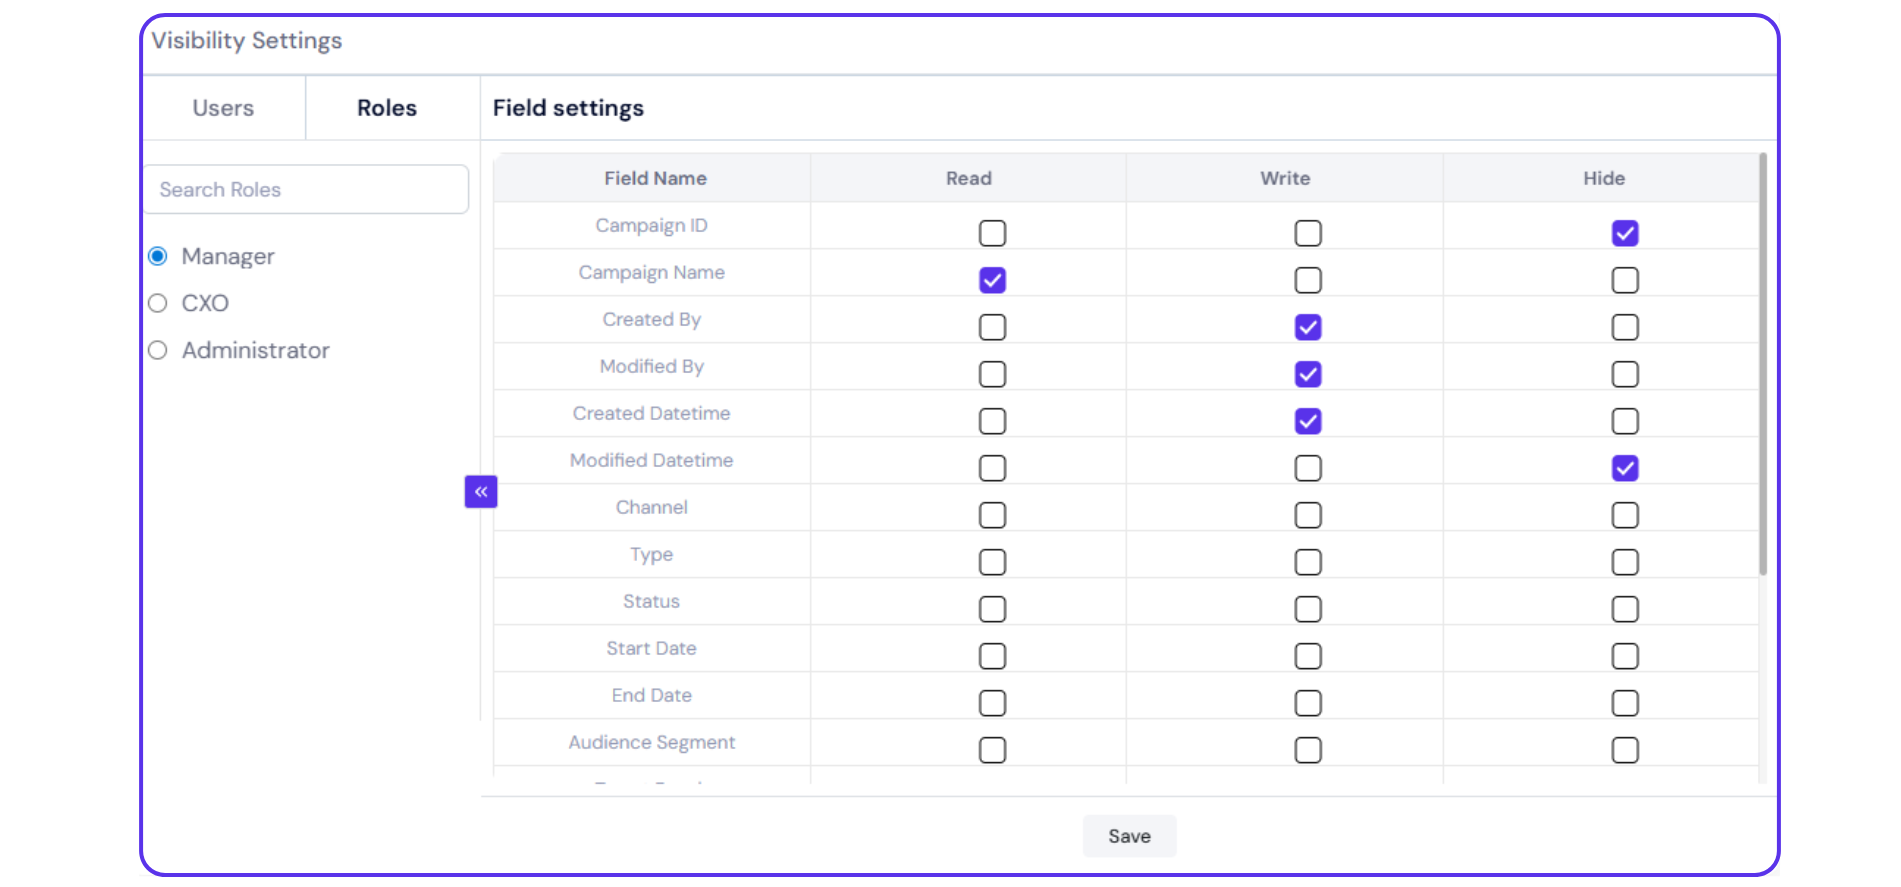
Task: Uncheck Hide for Campaign ID
Action: (x=1624, y=233)
